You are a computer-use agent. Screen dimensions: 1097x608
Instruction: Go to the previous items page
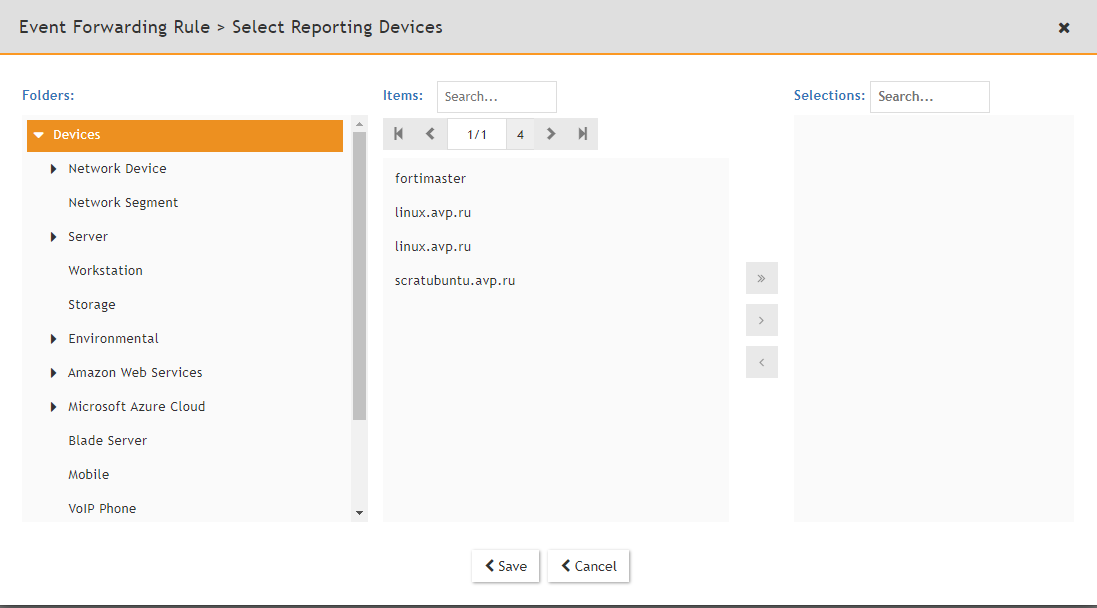pos(430,133)
